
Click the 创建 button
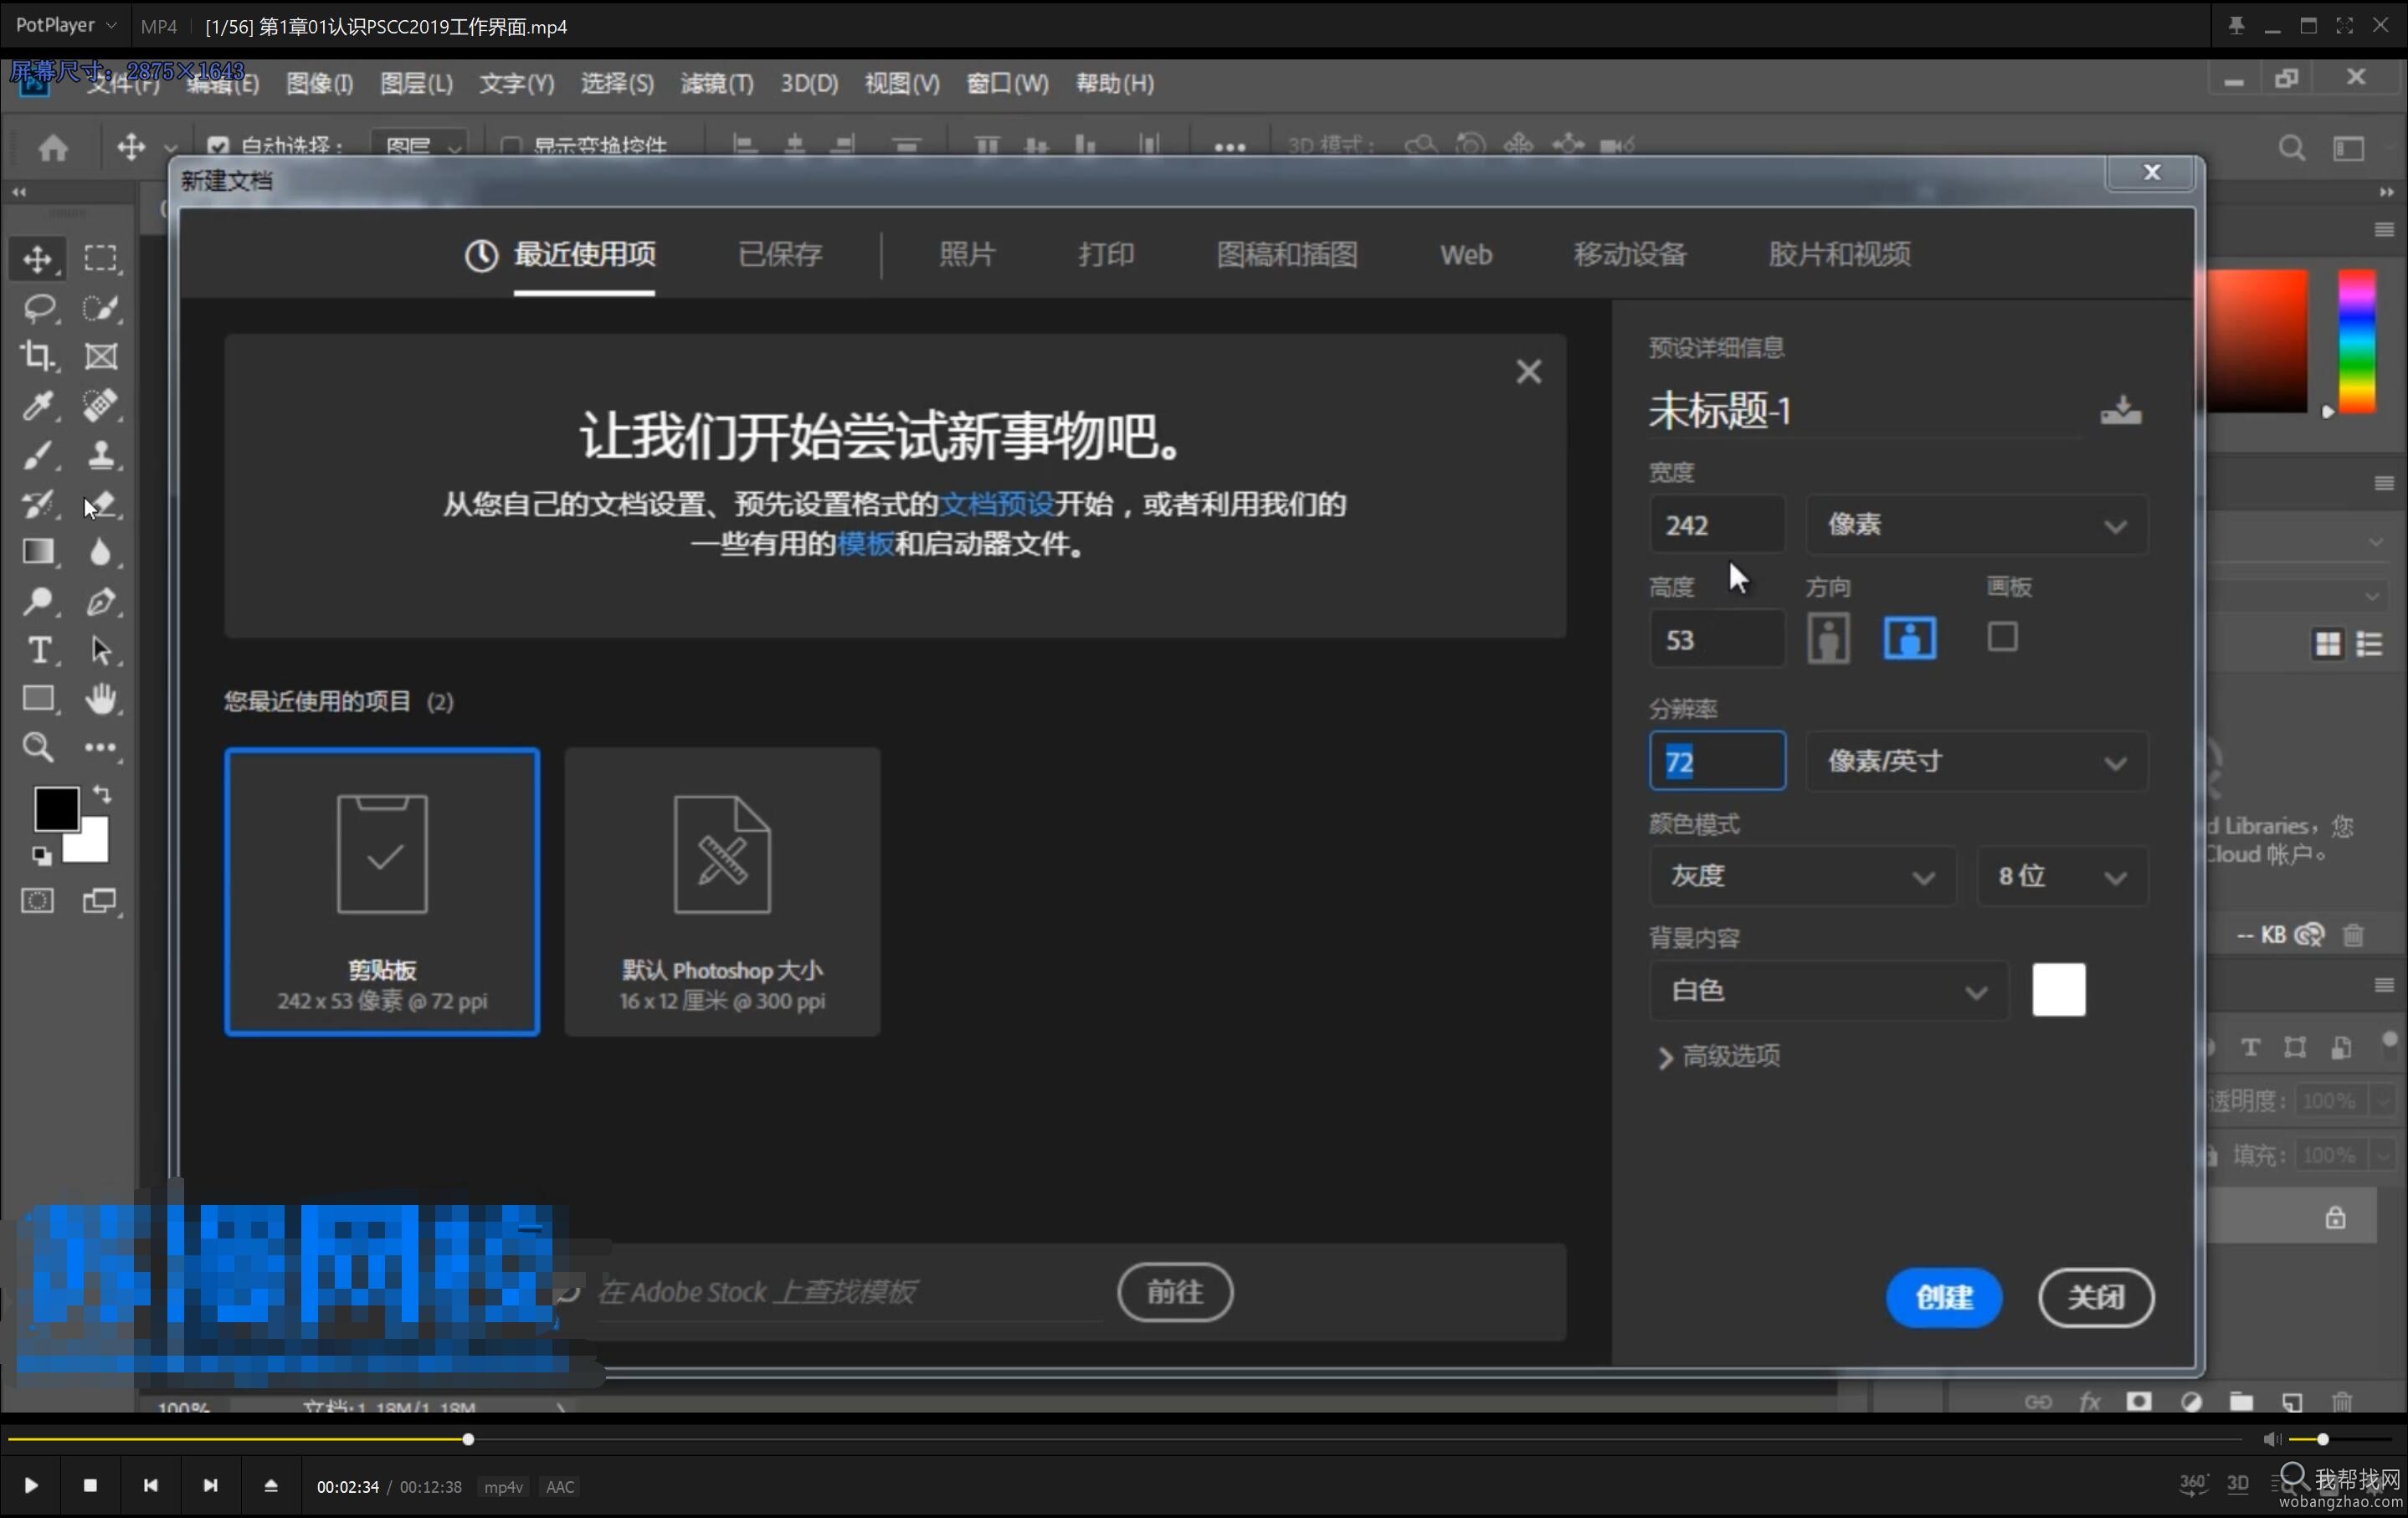pos(1944,1298)
